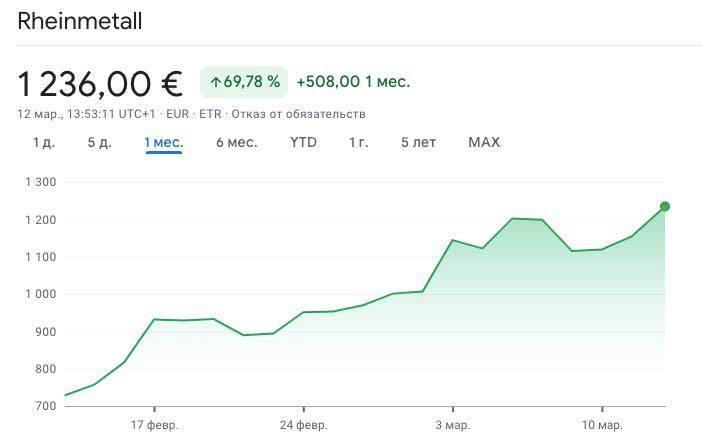
Task: Click the 24 февр. axis date
Action: point(303,425)
